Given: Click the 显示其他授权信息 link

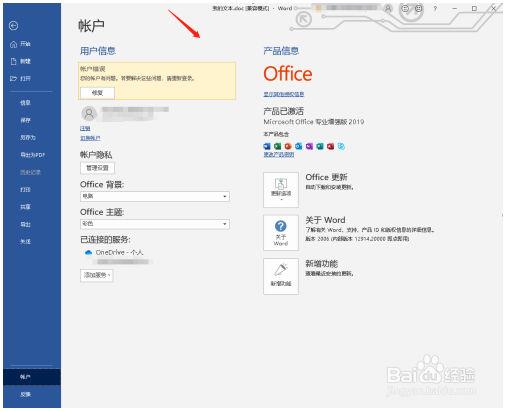Looking at the screenshot, I should pos(284,94).
